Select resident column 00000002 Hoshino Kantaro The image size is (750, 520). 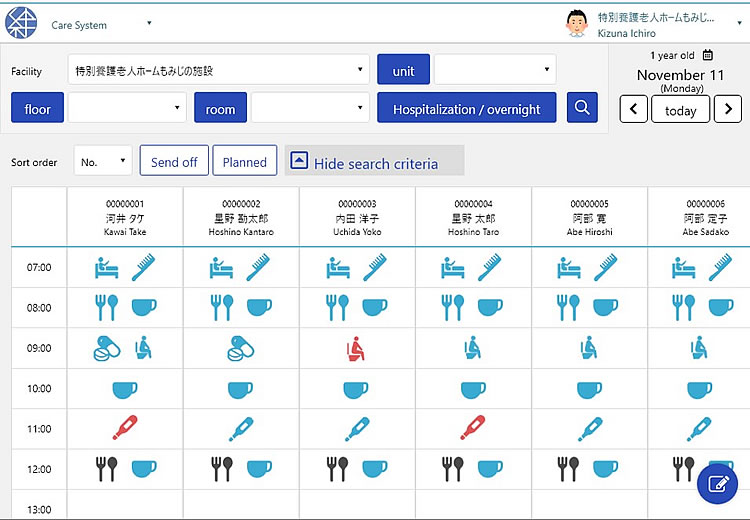[x=241, y=217]
